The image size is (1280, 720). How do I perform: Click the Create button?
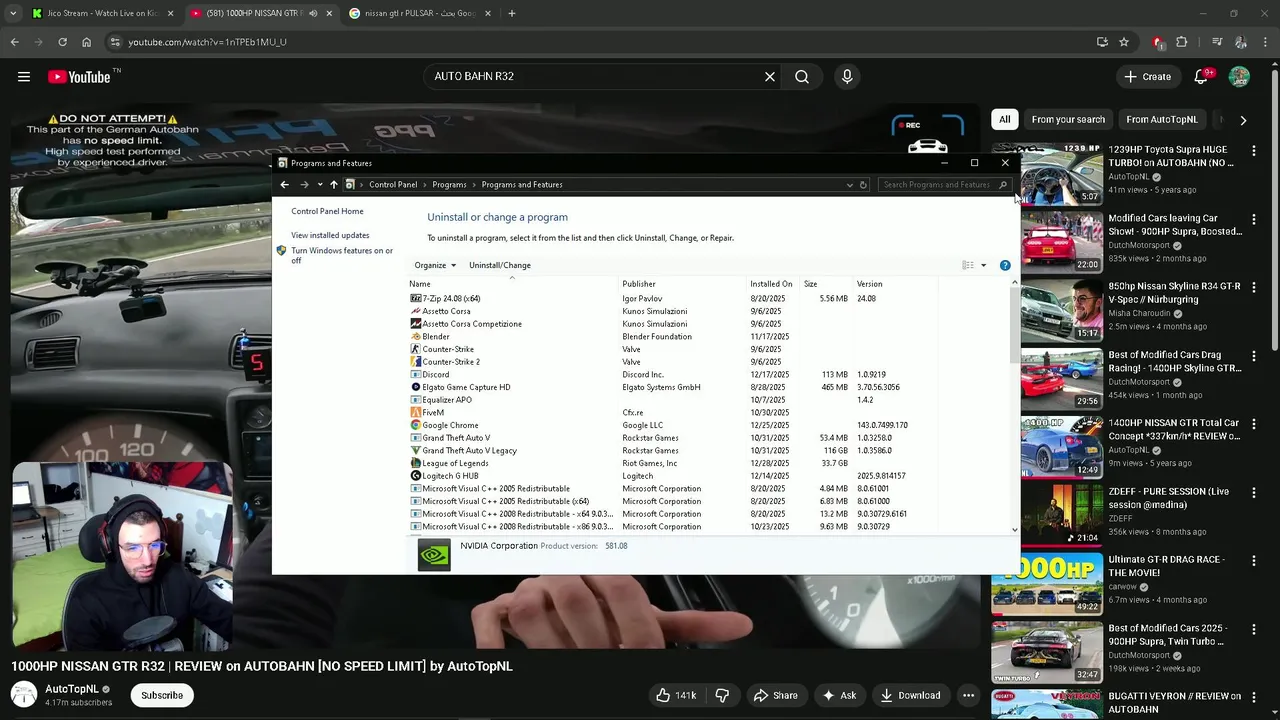click(1147, 77)
